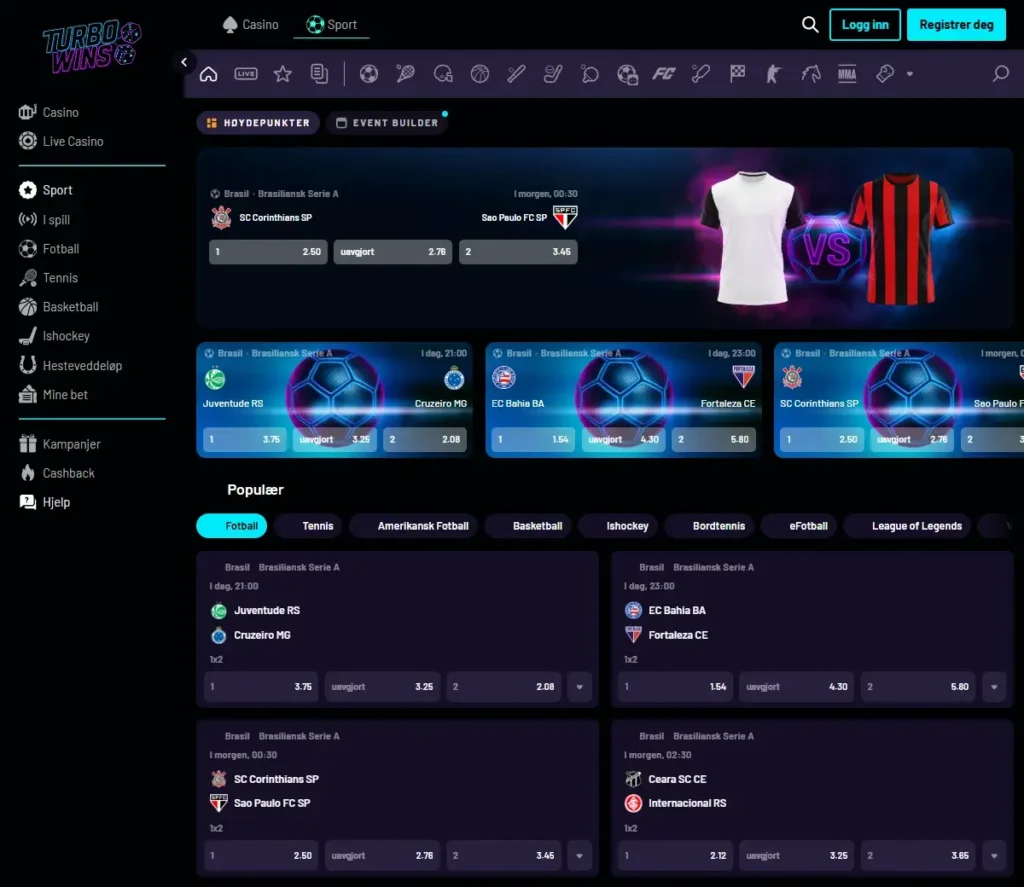Click the Logg inn button
1024x887 pixels.
[x=865, y=25]
